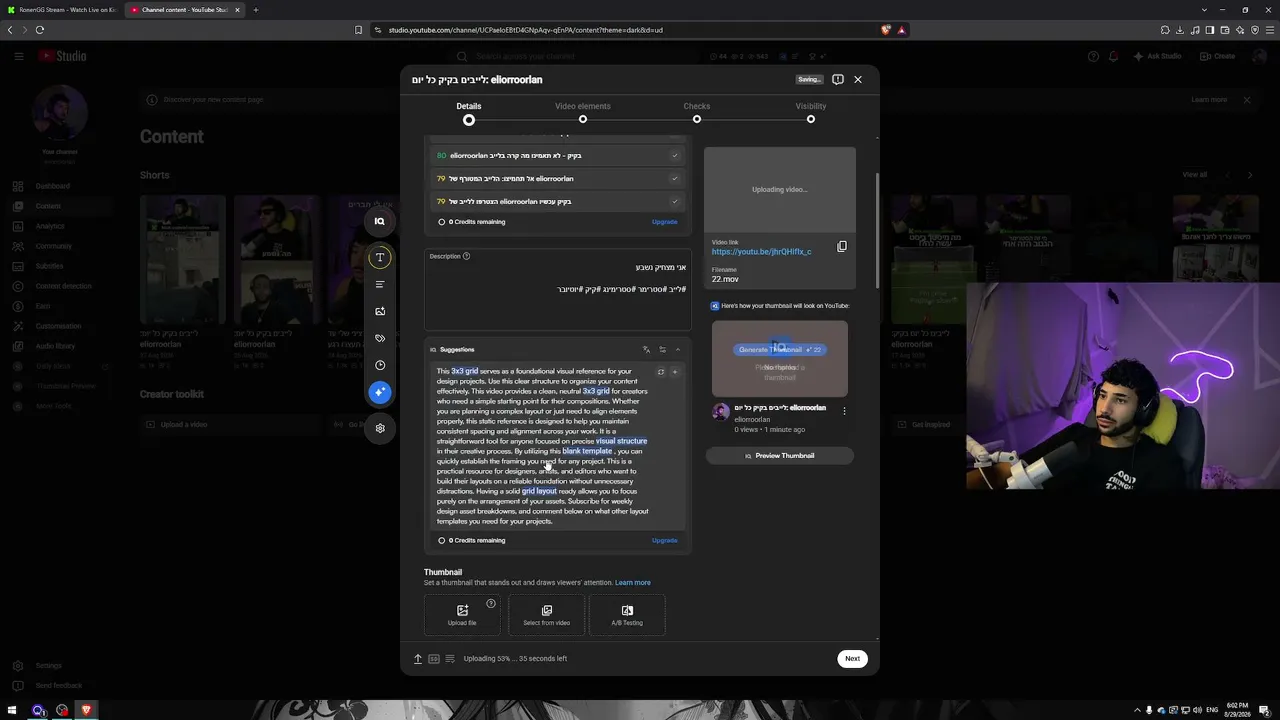Click the Next button
1280x720 pixels.
coord(852,659)
